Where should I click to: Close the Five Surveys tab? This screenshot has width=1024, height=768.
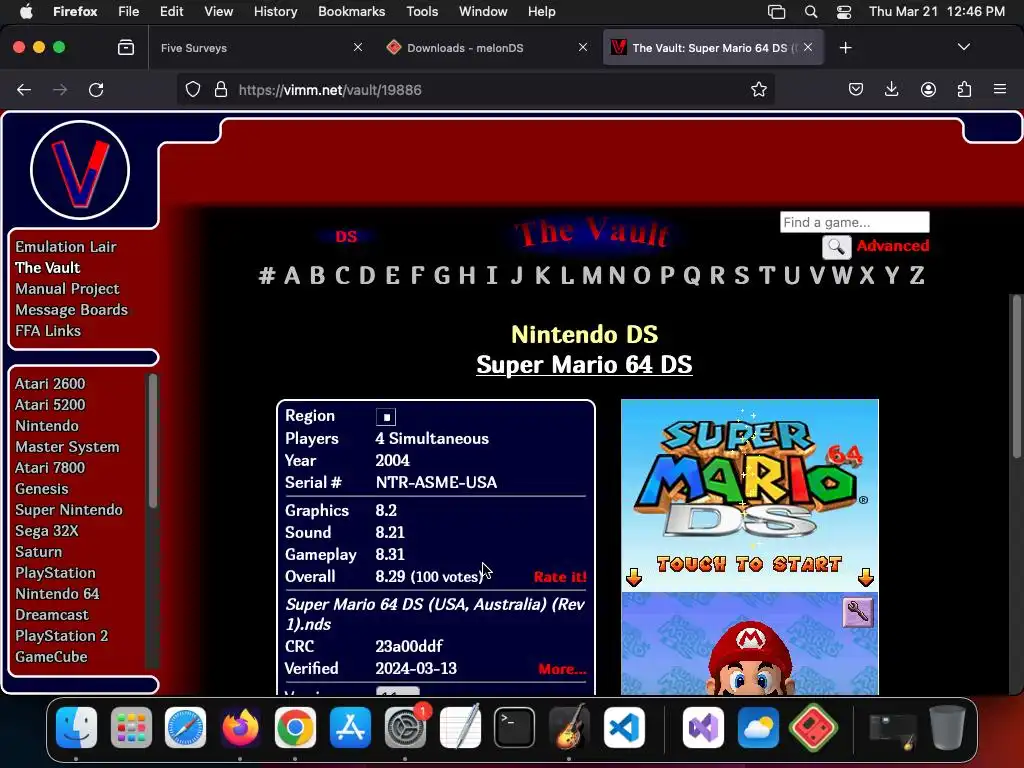[x=357, y=48]
